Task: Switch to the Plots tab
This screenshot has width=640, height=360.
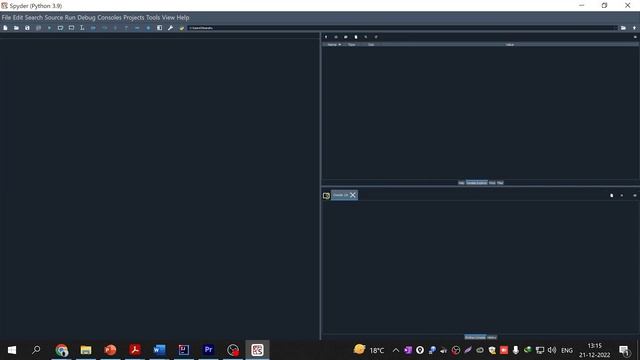Action: [492, 183]
